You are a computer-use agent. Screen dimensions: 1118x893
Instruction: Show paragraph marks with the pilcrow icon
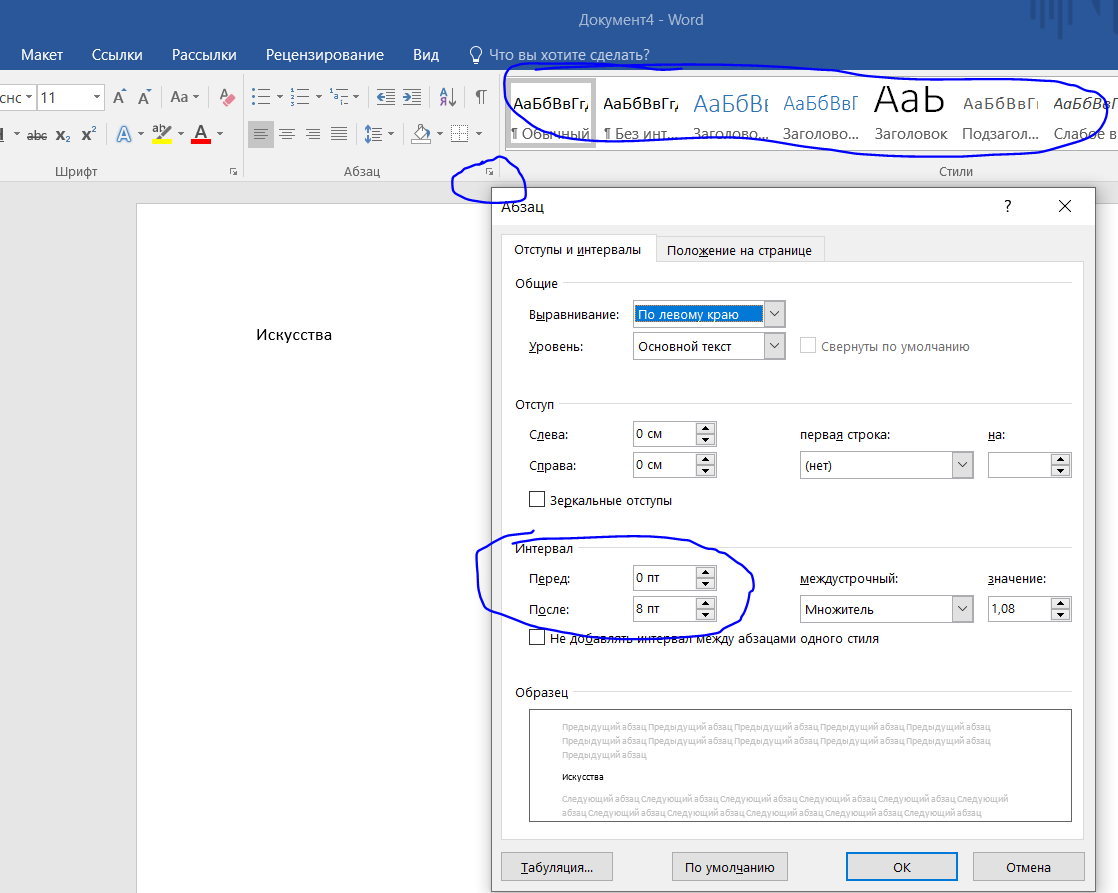click(x=481, y=97)
